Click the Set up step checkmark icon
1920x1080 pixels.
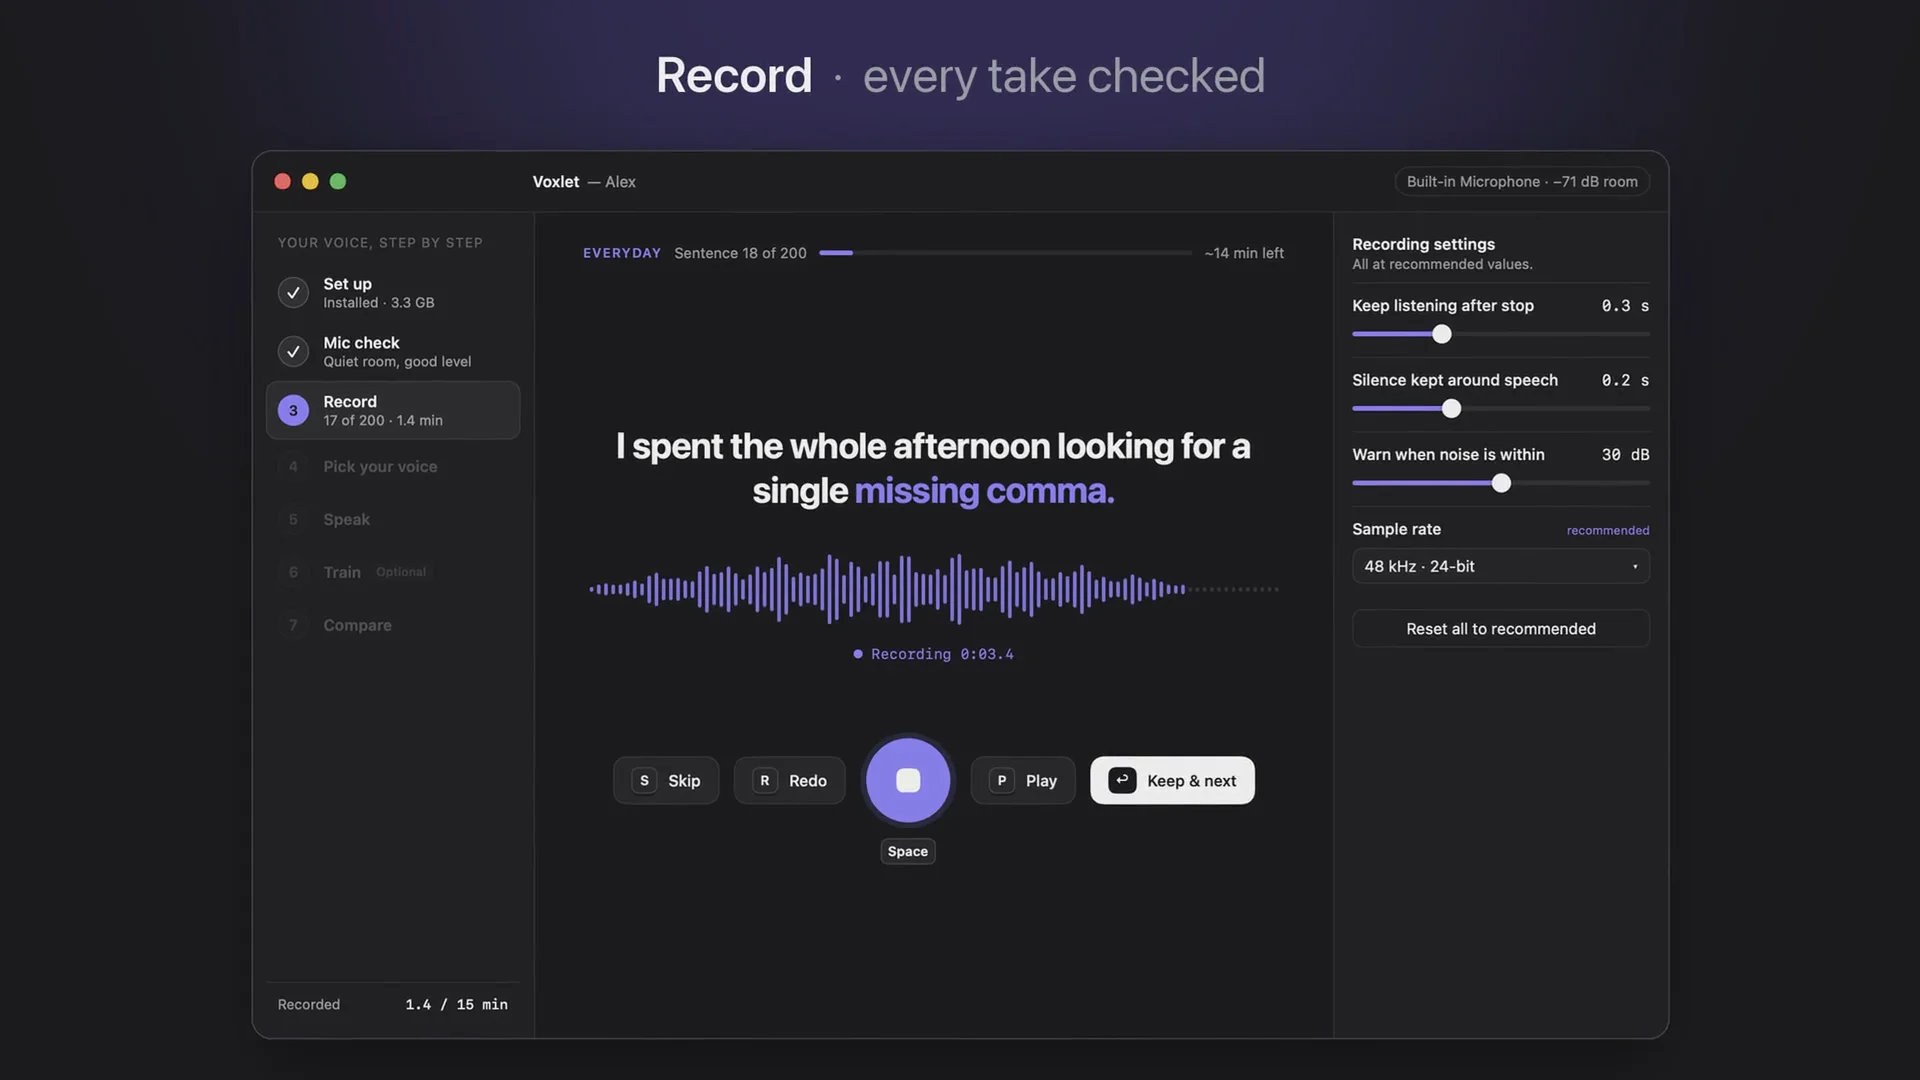pyautogui.click(x=293, y=292)
